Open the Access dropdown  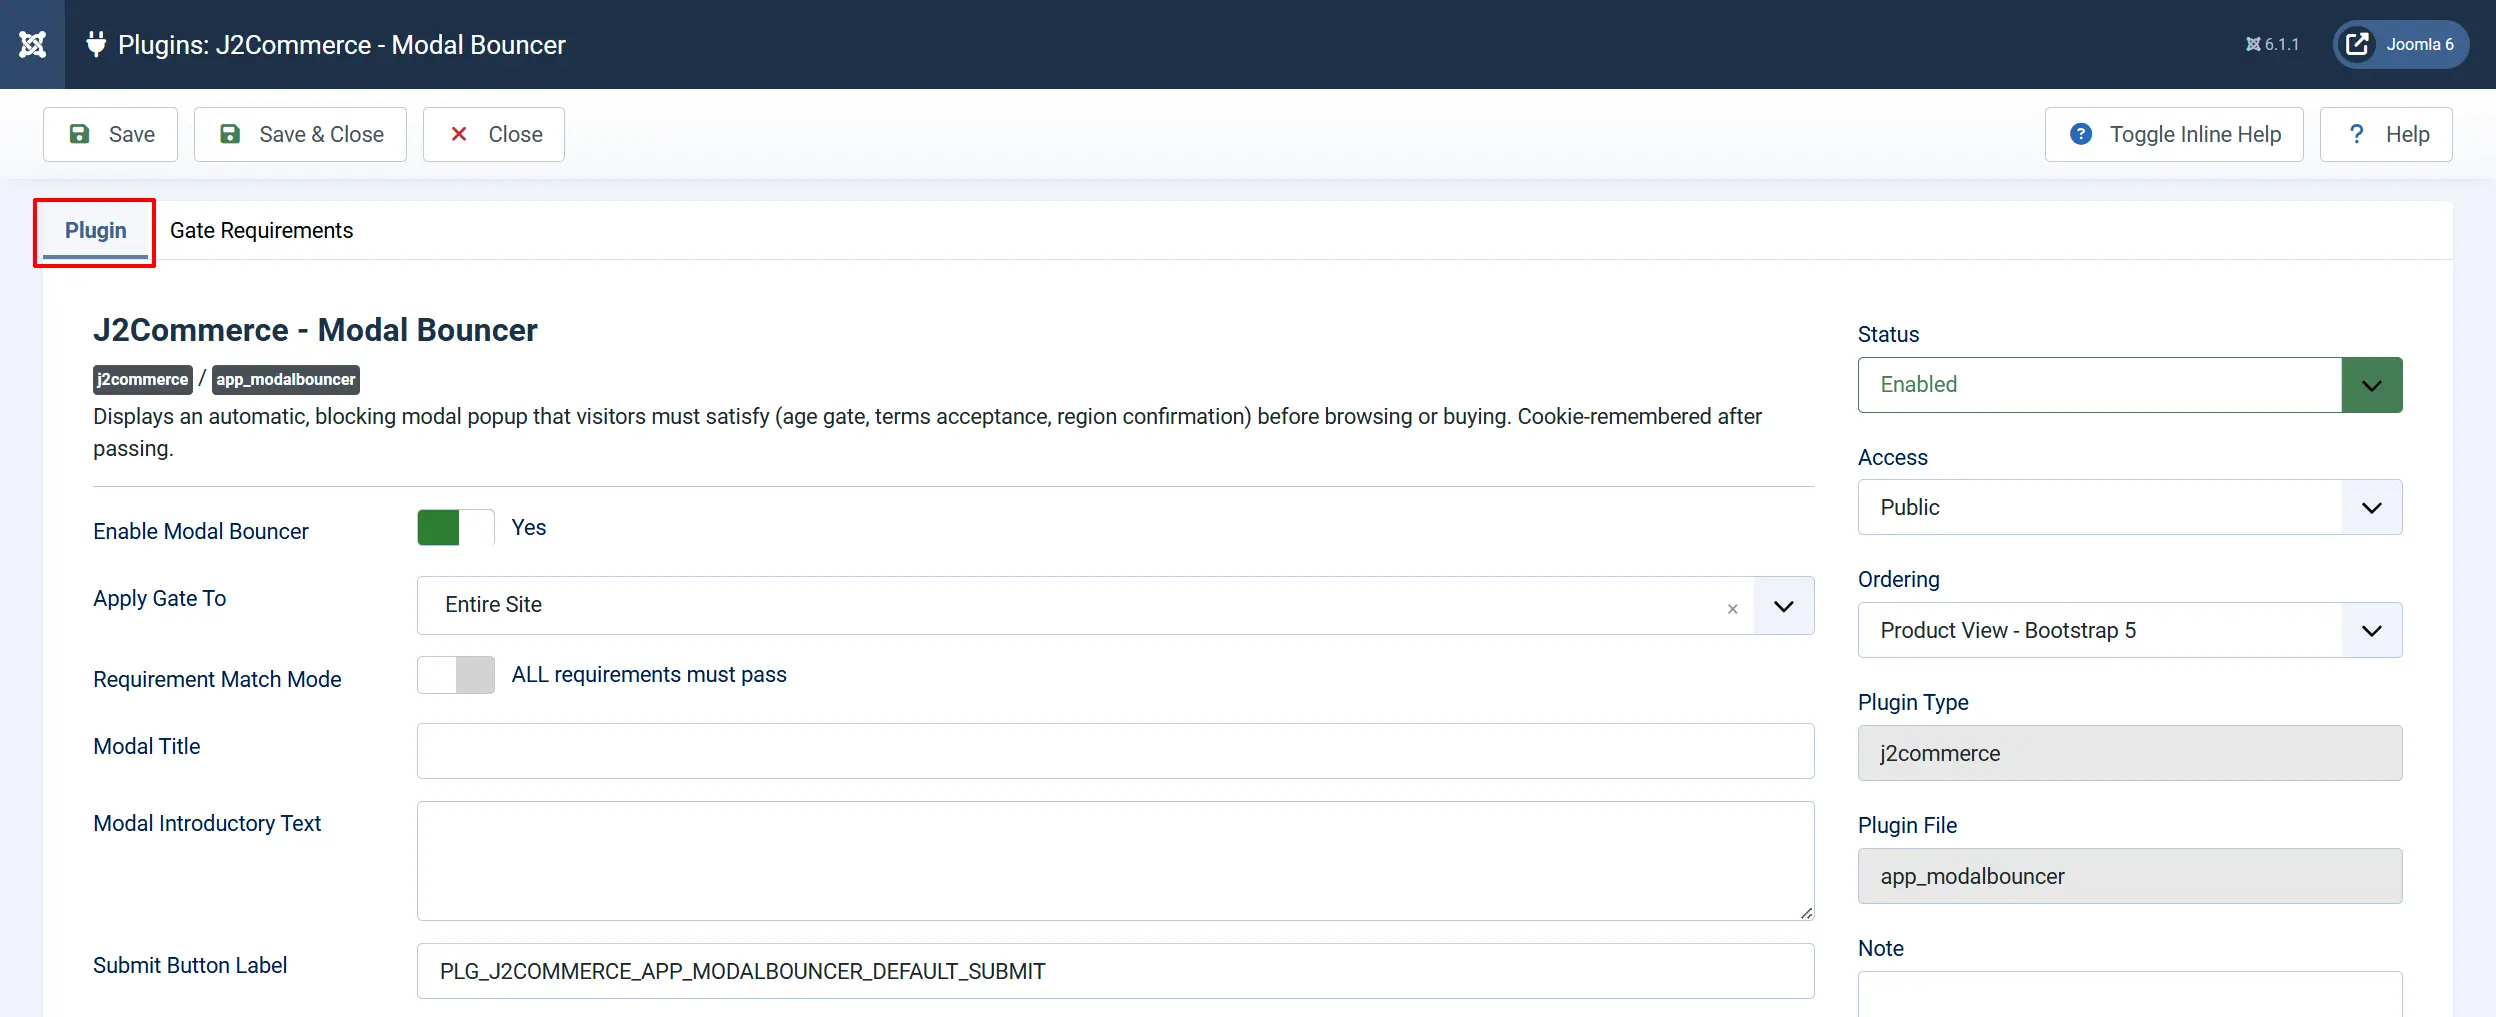pyautogui.click(x=2130, y=507)
